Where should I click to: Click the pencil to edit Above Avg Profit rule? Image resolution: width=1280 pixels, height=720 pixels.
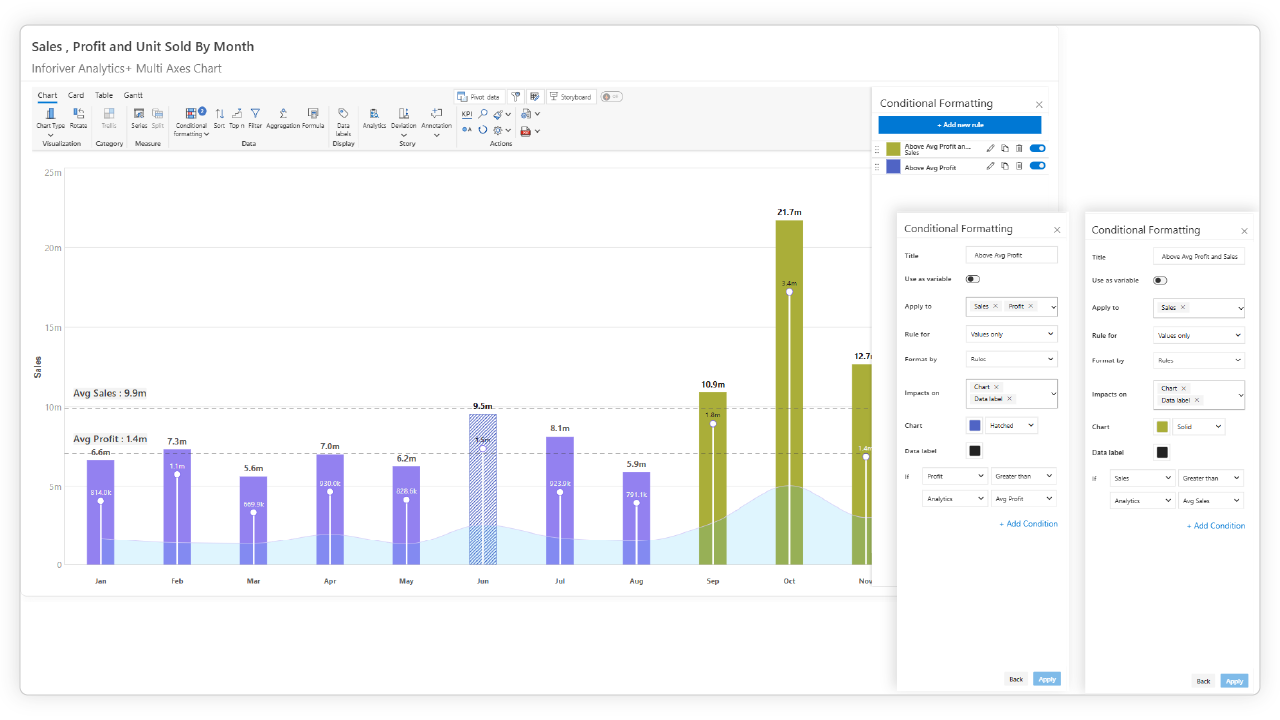click(990, 167)
